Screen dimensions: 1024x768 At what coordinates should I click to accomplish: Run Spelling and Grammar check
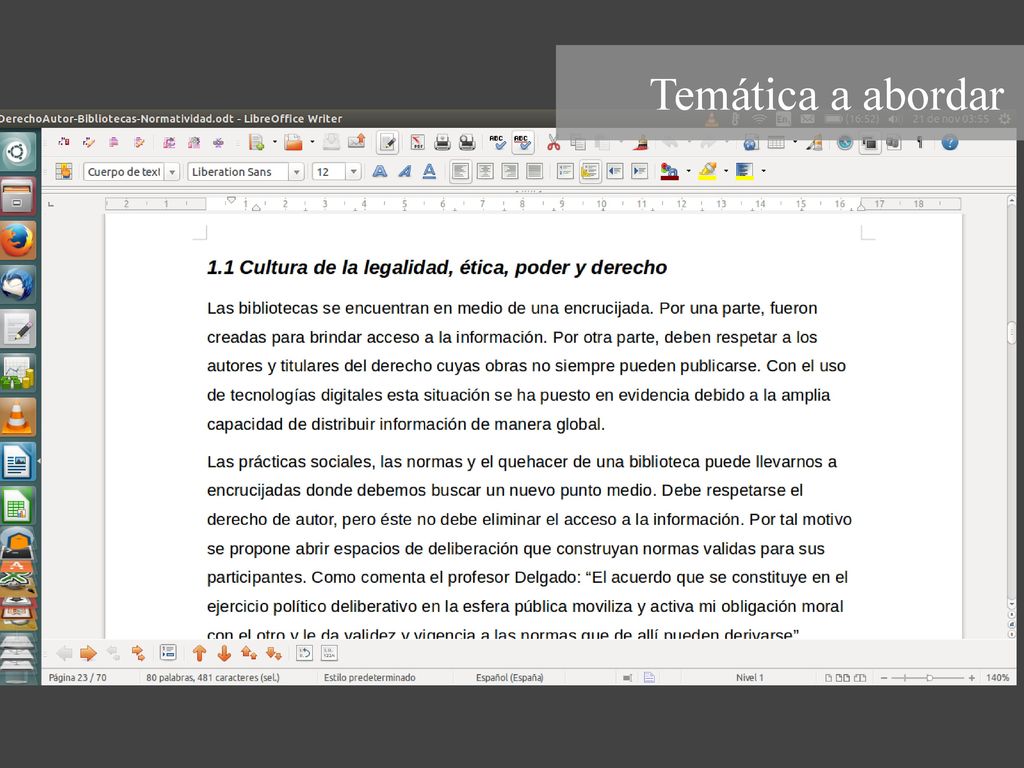pos(497,142)
